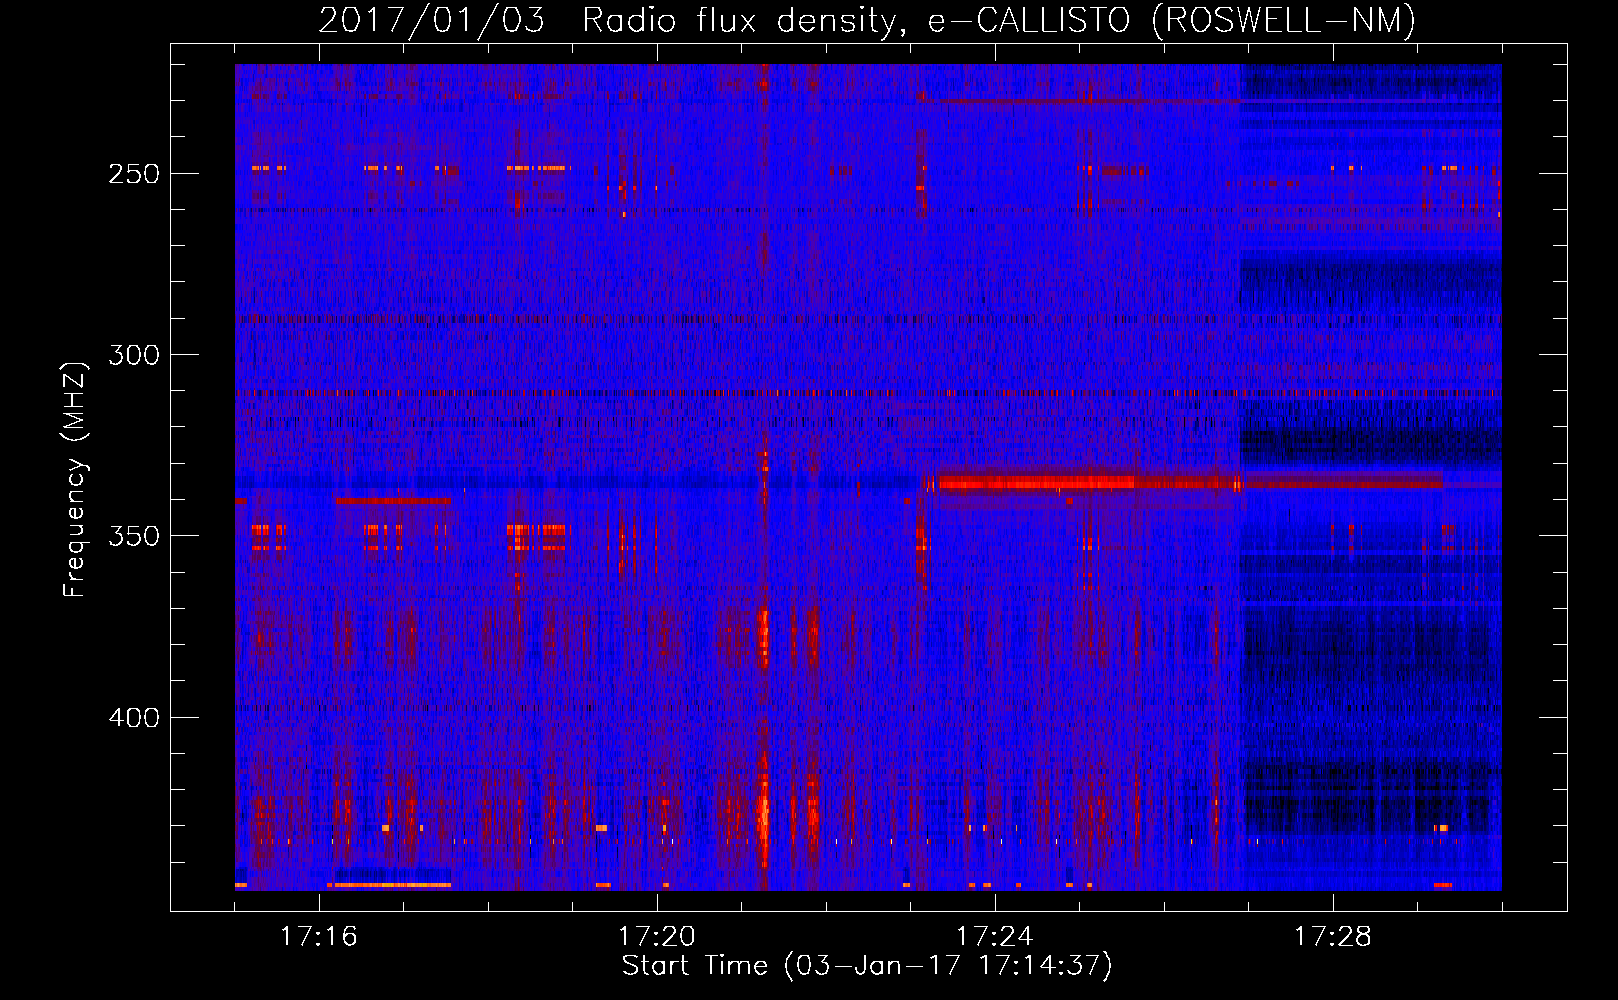Click the 17:28 time tick label
The height and width of the screenshot is (1000, 1618).
click(1332, 936)
